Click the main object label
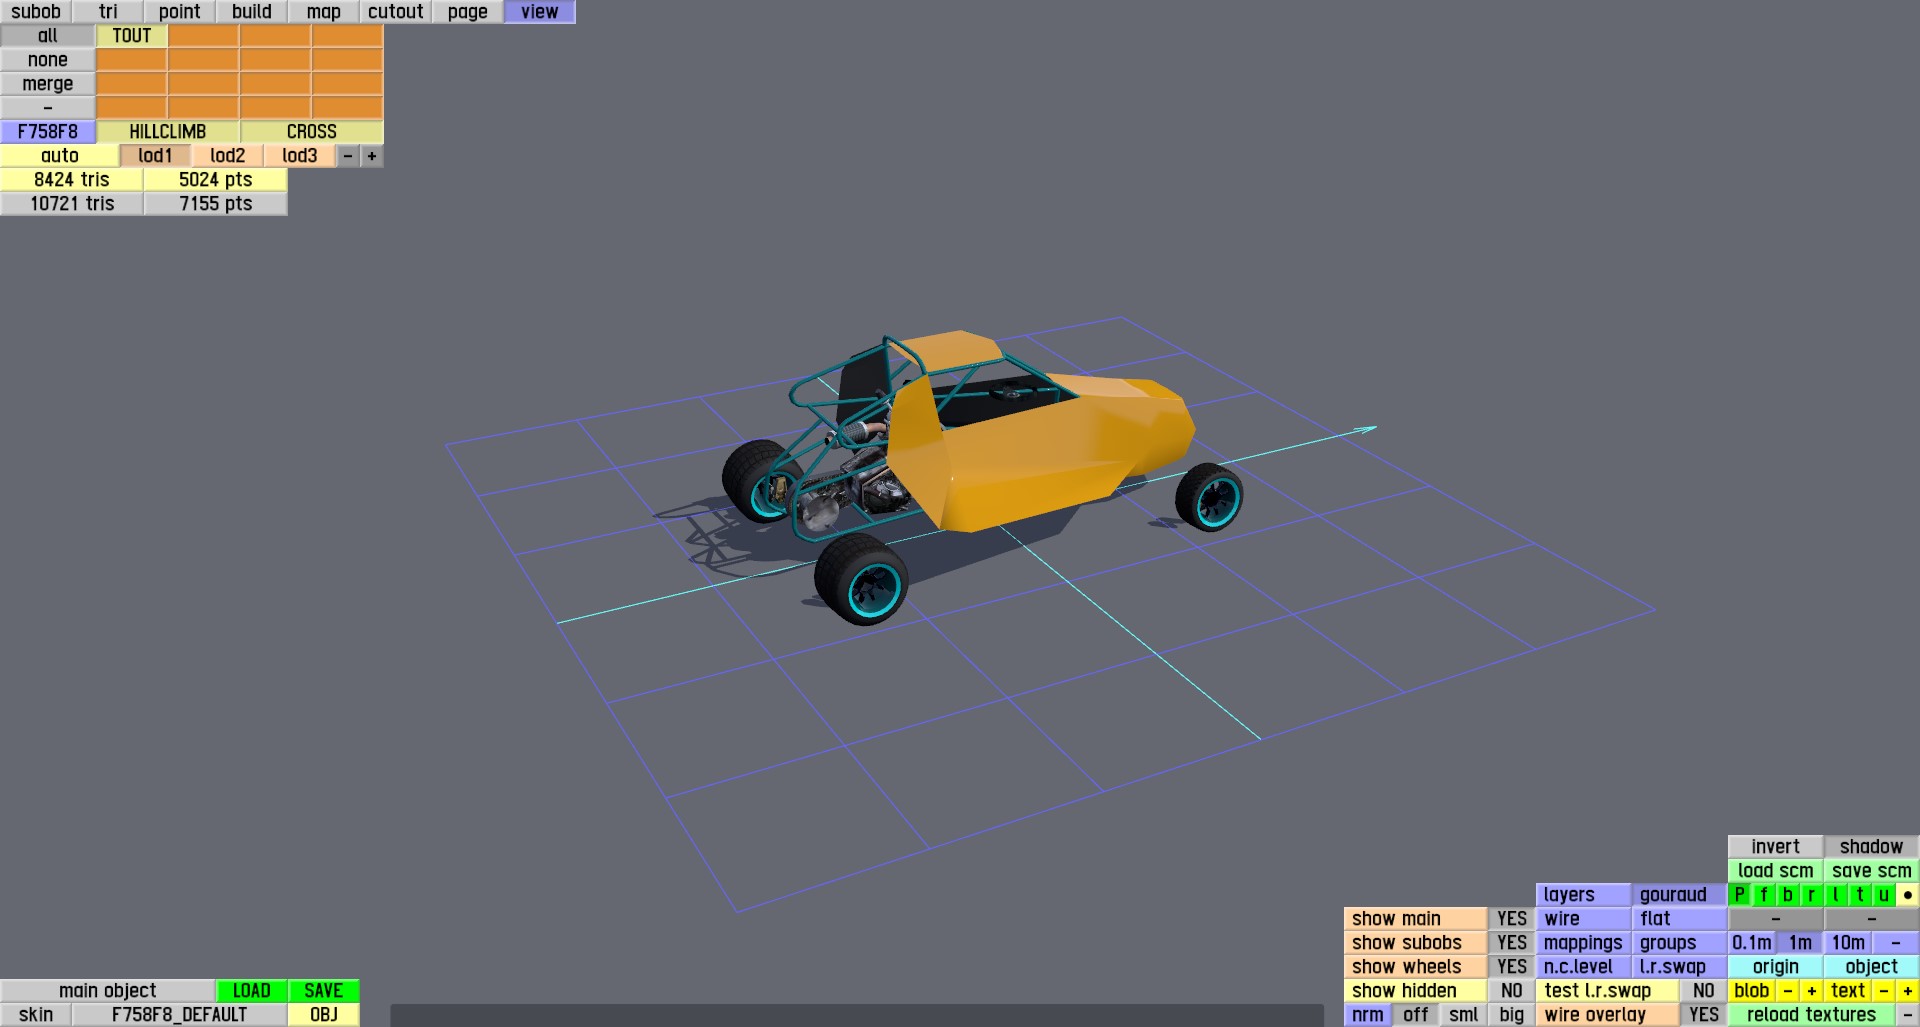Viewport: 1920px width, 1027px height. coord(108,991)
